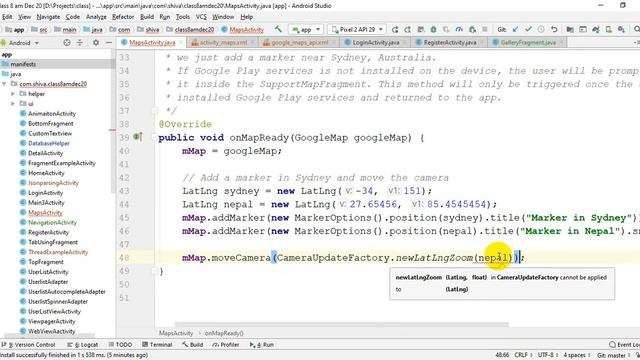Select UserlistAdapter in project tree
The image size is (640, 360).
(x=48, y=282)
